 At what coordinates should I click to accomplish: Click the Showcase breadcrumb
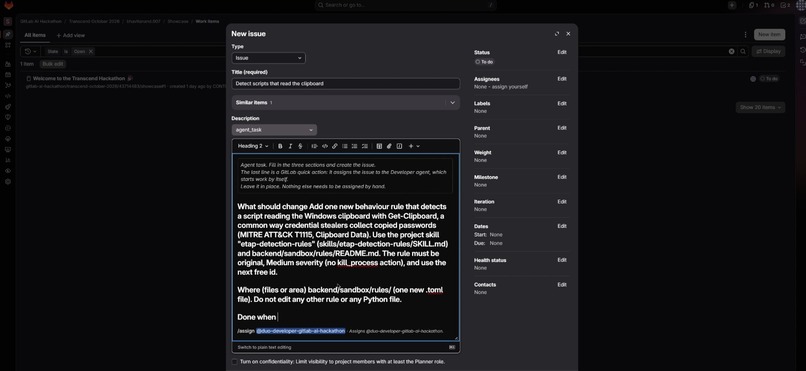tap(178, 22)
